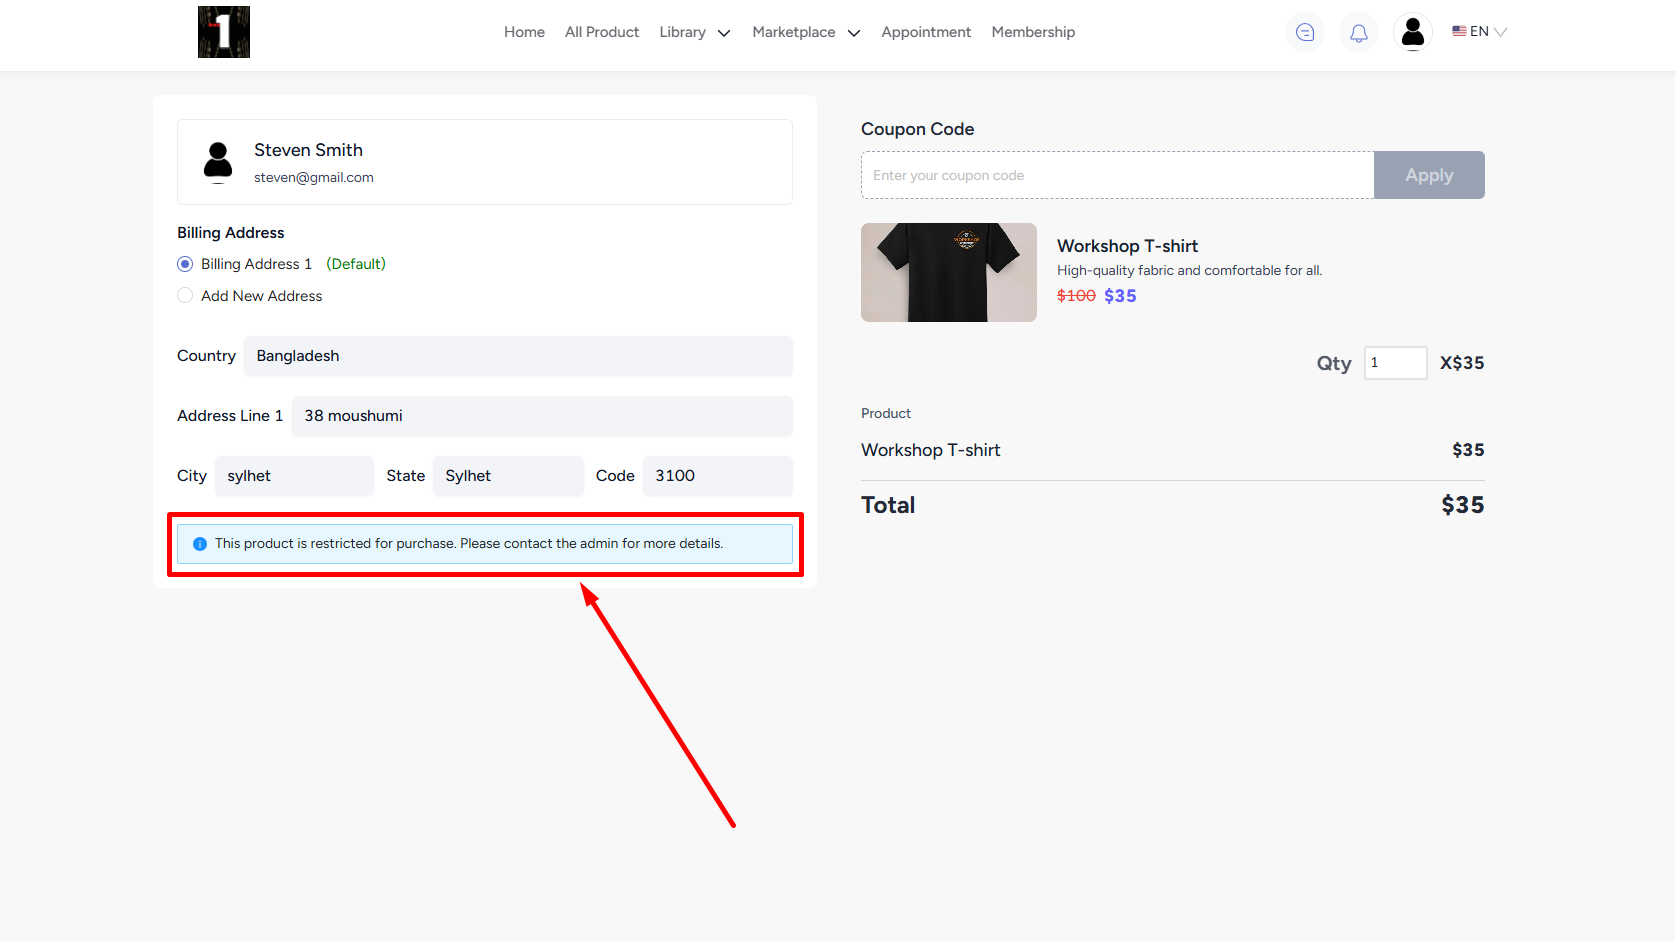Click the info icon in restriction notice
The image size is (1675, 942).
point(200,544)
